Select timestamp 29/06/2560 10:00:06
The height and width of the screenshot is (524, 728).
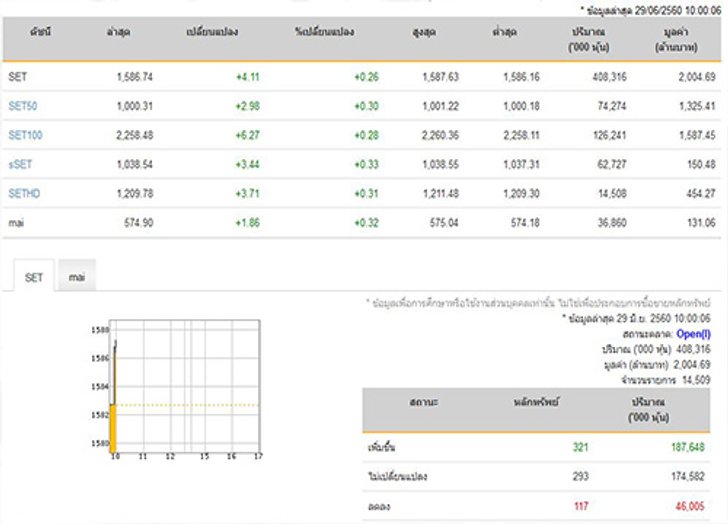tap(678, 10)
